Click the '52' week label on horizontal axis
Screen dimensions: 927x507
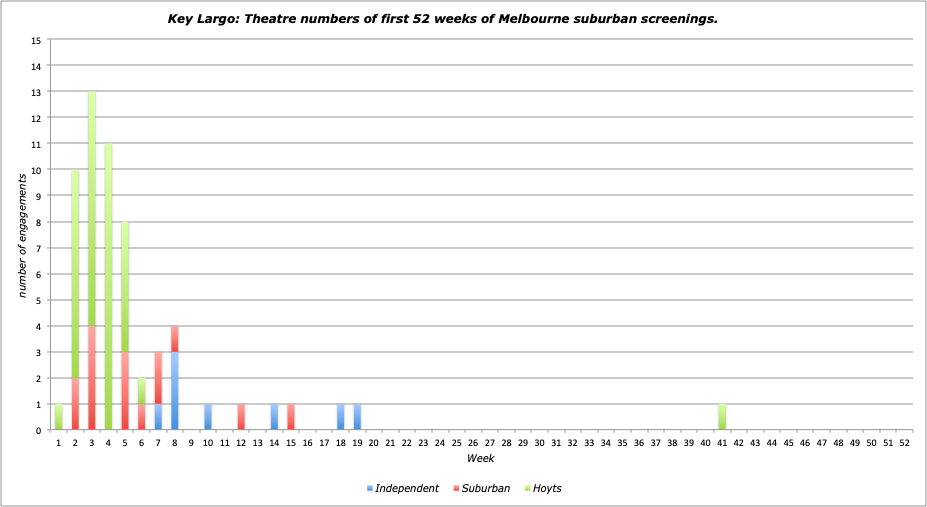tap(904, 442)
